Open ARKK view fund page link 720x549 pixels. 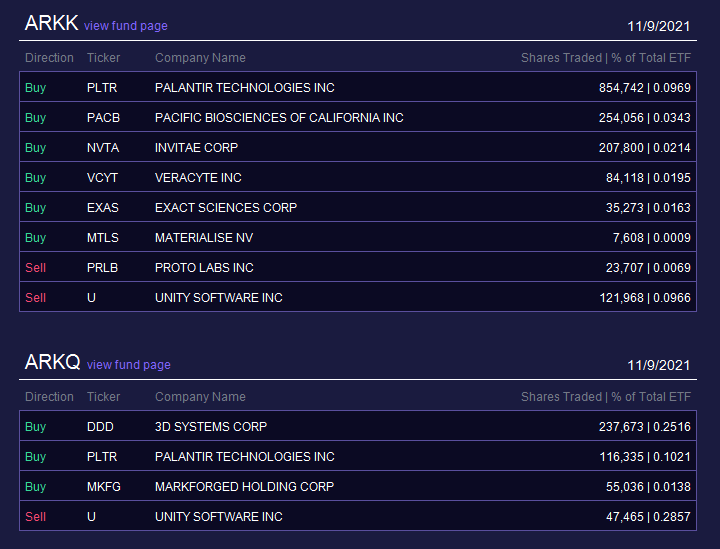pos(125,26)
